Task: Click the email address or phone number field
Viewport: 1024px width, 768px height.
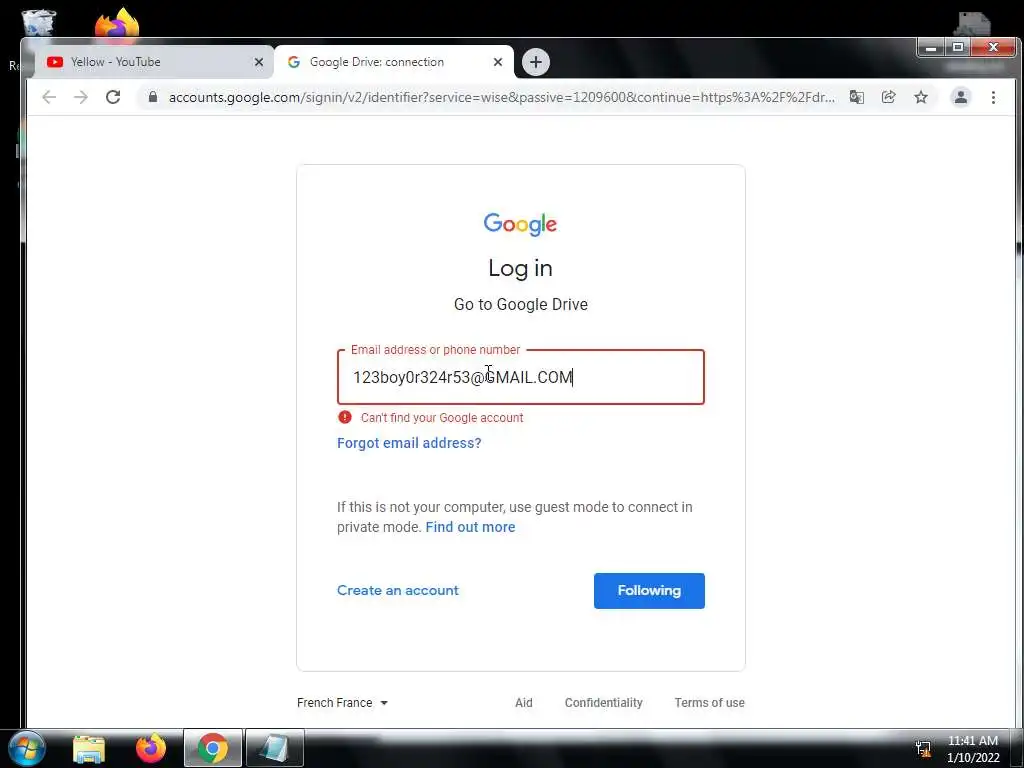Action: click(520, 377)
